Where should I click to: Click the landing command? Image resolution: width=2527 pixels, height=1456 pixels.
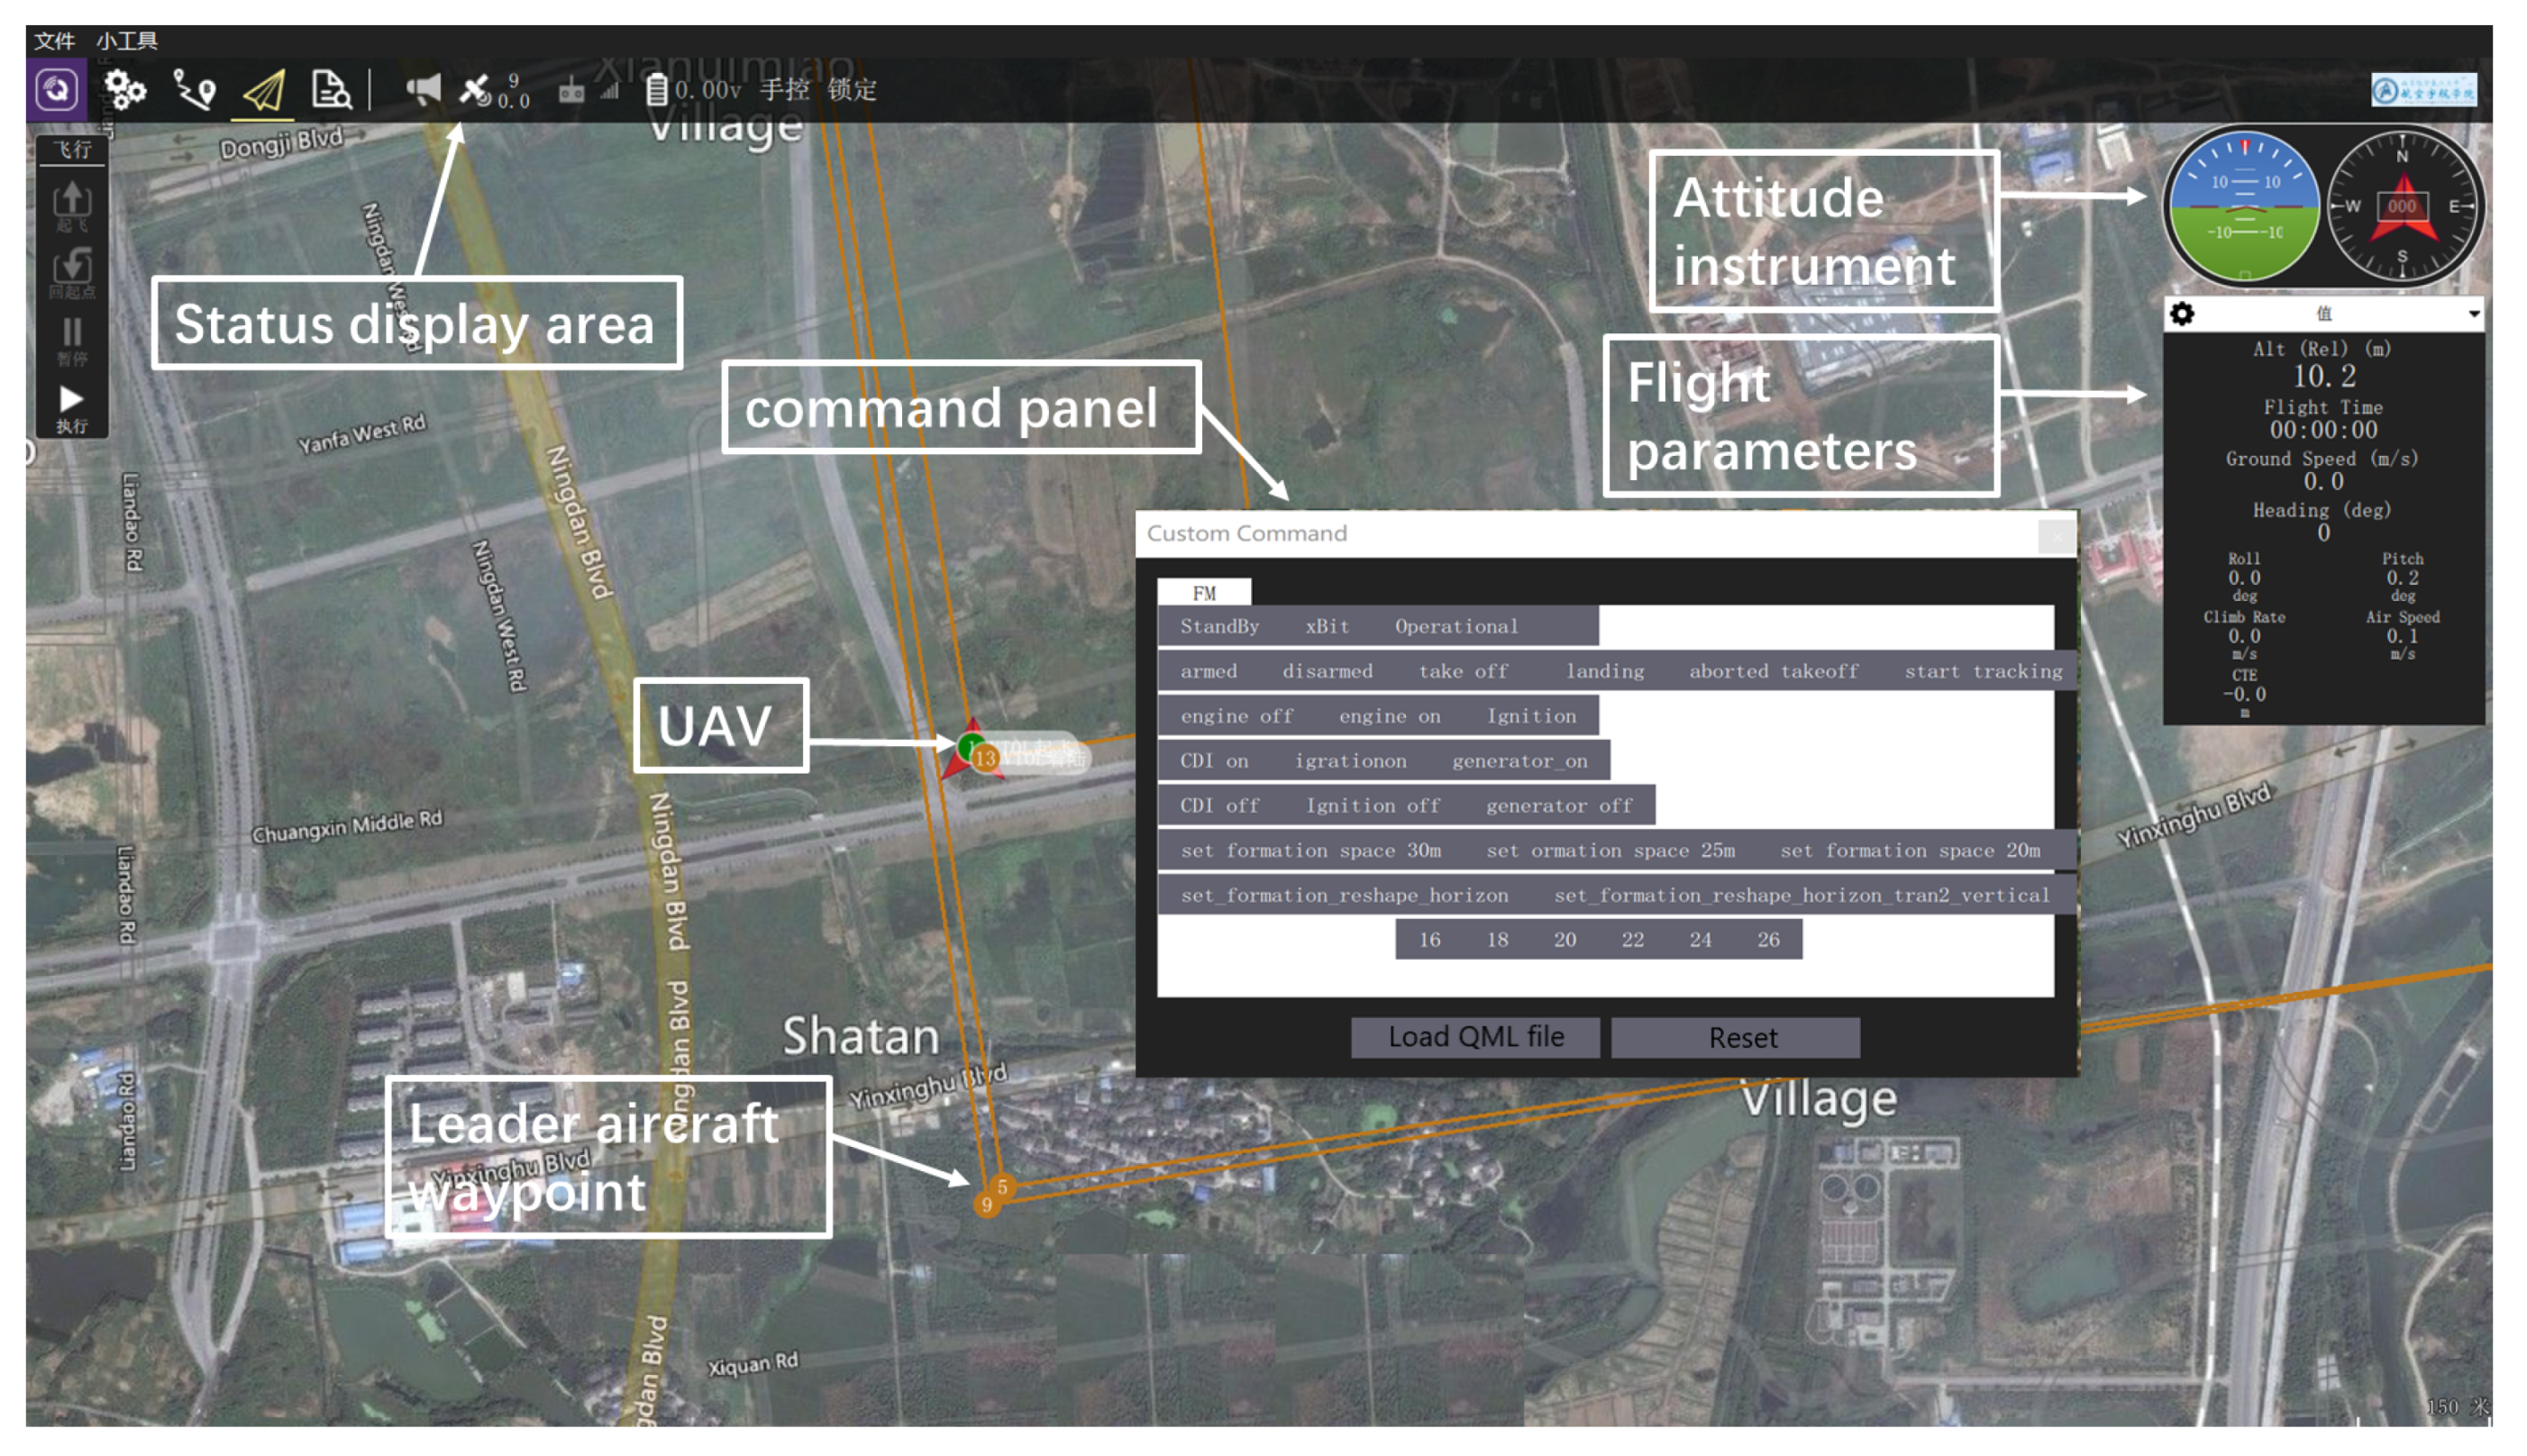tap(1604, 671)
